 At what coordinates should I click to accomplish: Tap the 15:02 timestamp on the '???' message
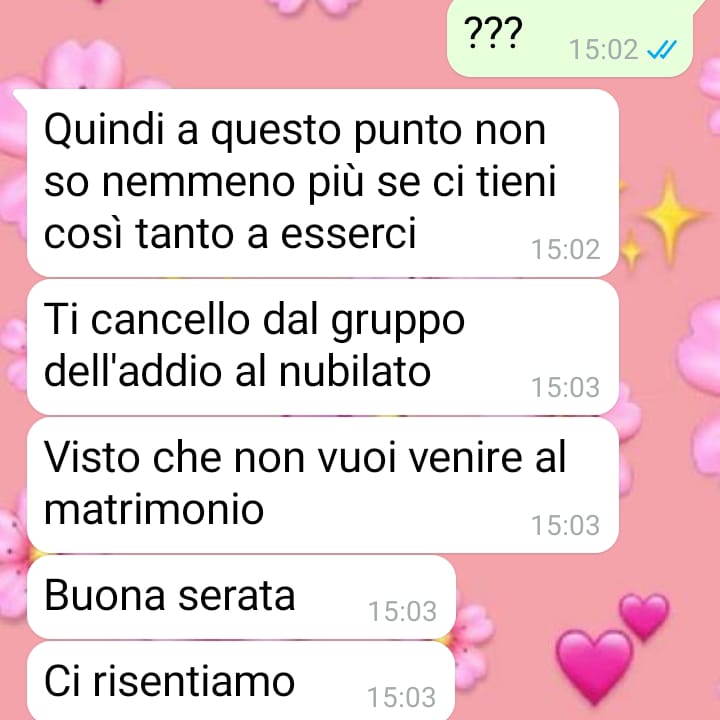tap(603, 50)
